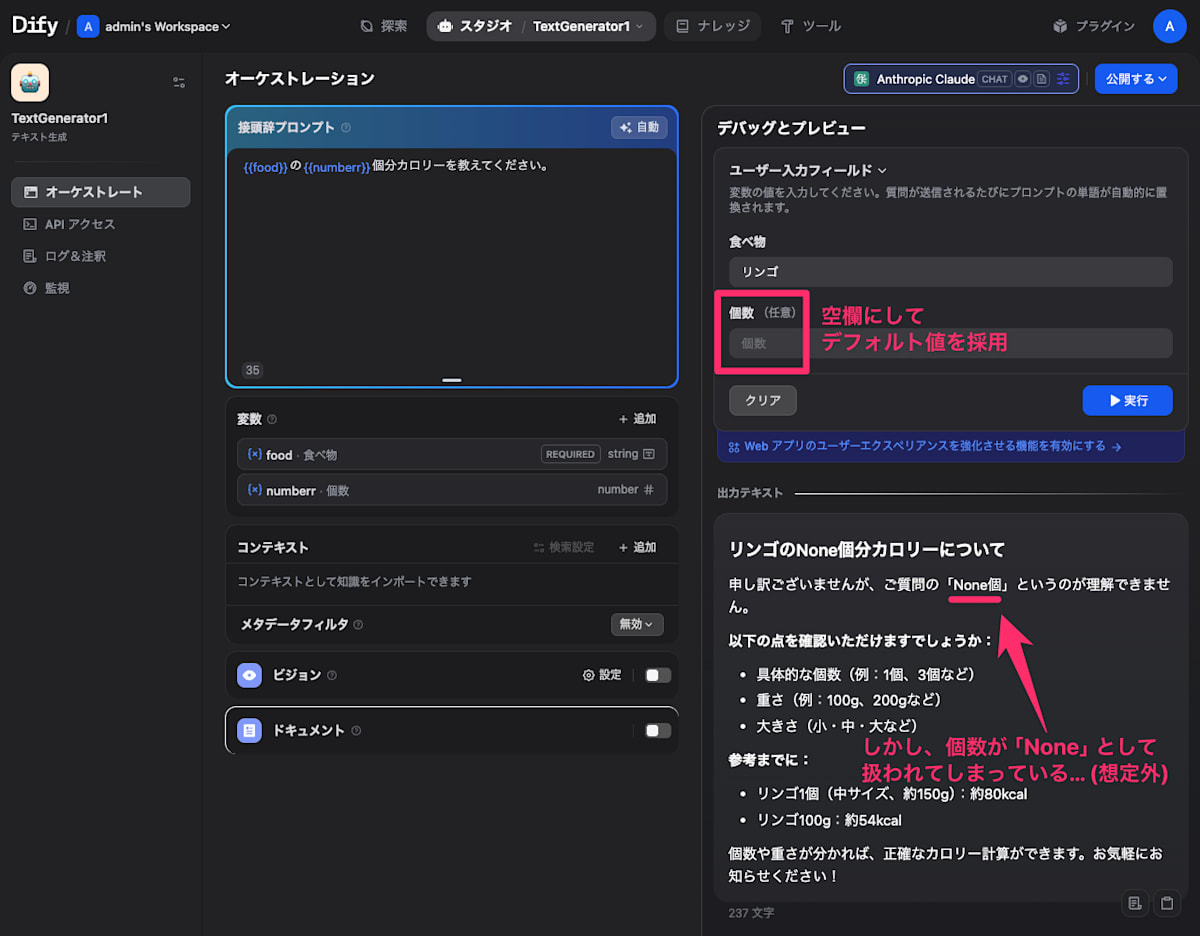Click the Anthropic model logo icon
The height and width of the screenshot is (936, 1200).
tap(861, 79)
